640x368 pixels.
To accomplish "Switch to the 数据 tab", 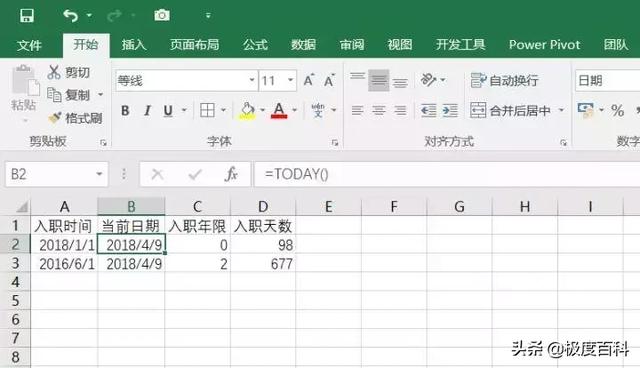I will tap(303, 44).
